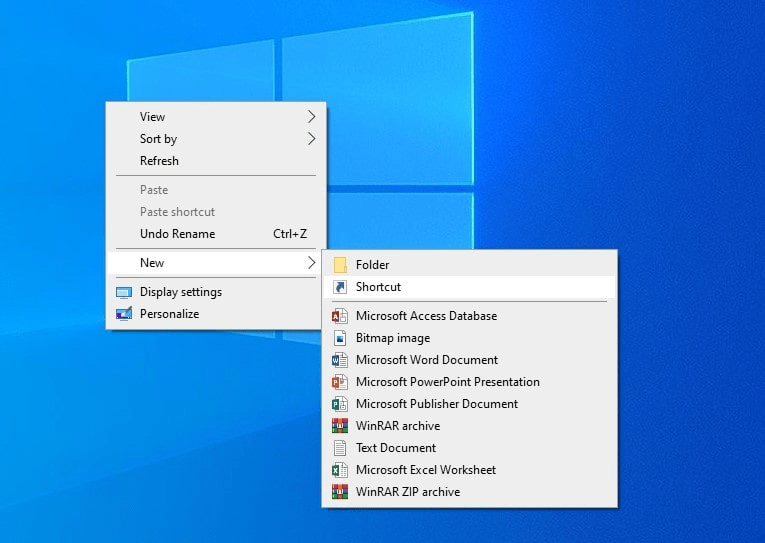Create a new Folder
Image resolution: width=765 pixels, height=543 pixels.
coord(469,265)
